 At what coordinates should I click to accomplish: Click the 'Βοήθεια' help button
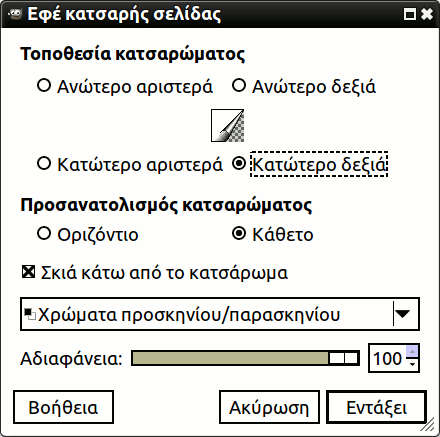[x=63, y=407]
